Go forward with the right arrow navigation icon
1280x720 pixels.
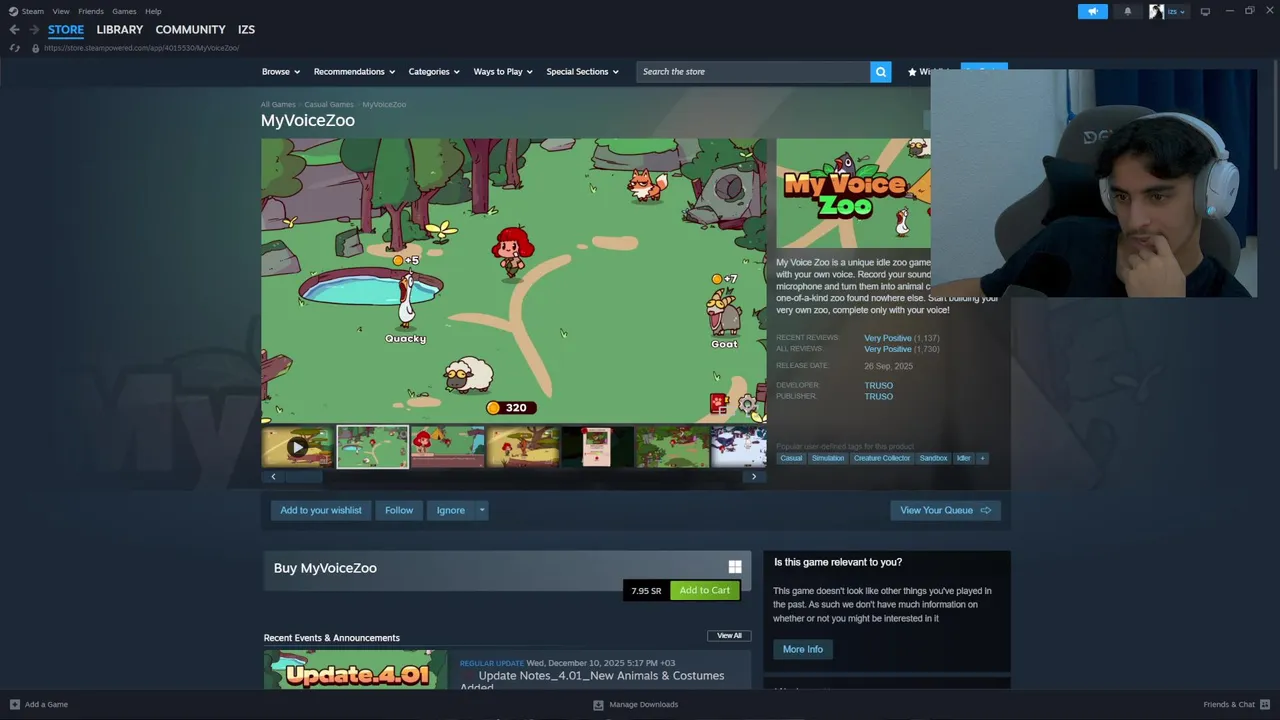point(34,30)
